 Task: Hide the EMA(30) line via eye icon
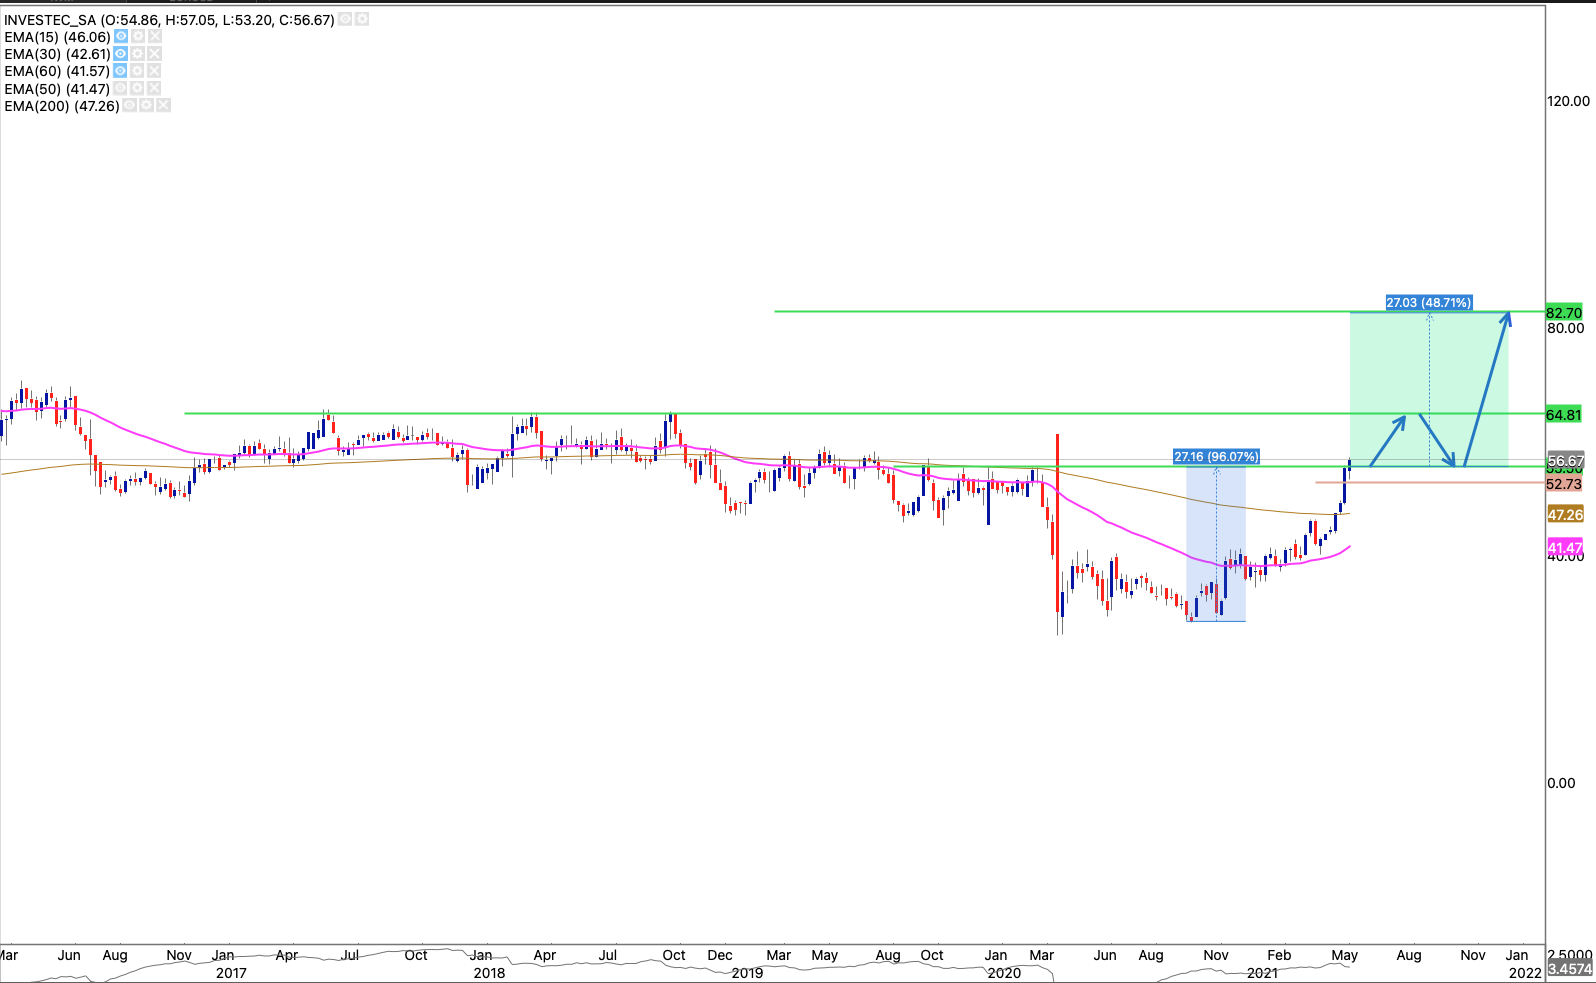tap(121, 54)
